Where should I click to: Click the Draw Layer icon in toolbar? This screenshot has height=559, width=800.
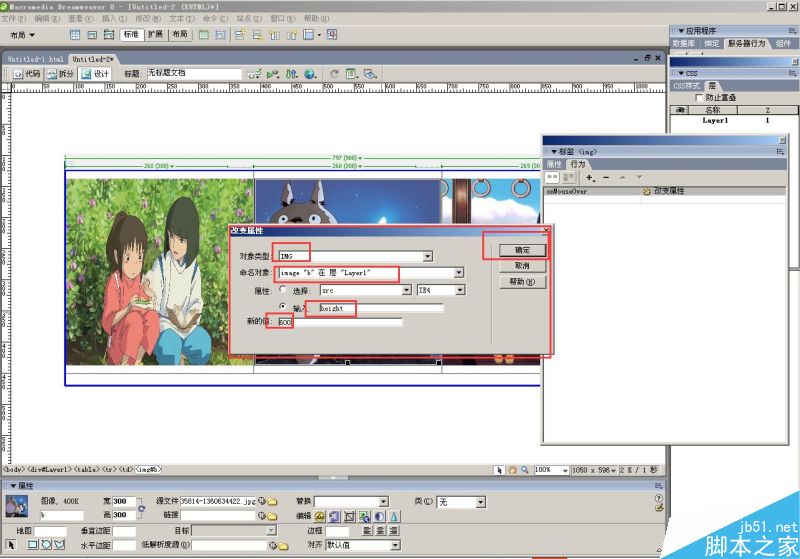109,35
